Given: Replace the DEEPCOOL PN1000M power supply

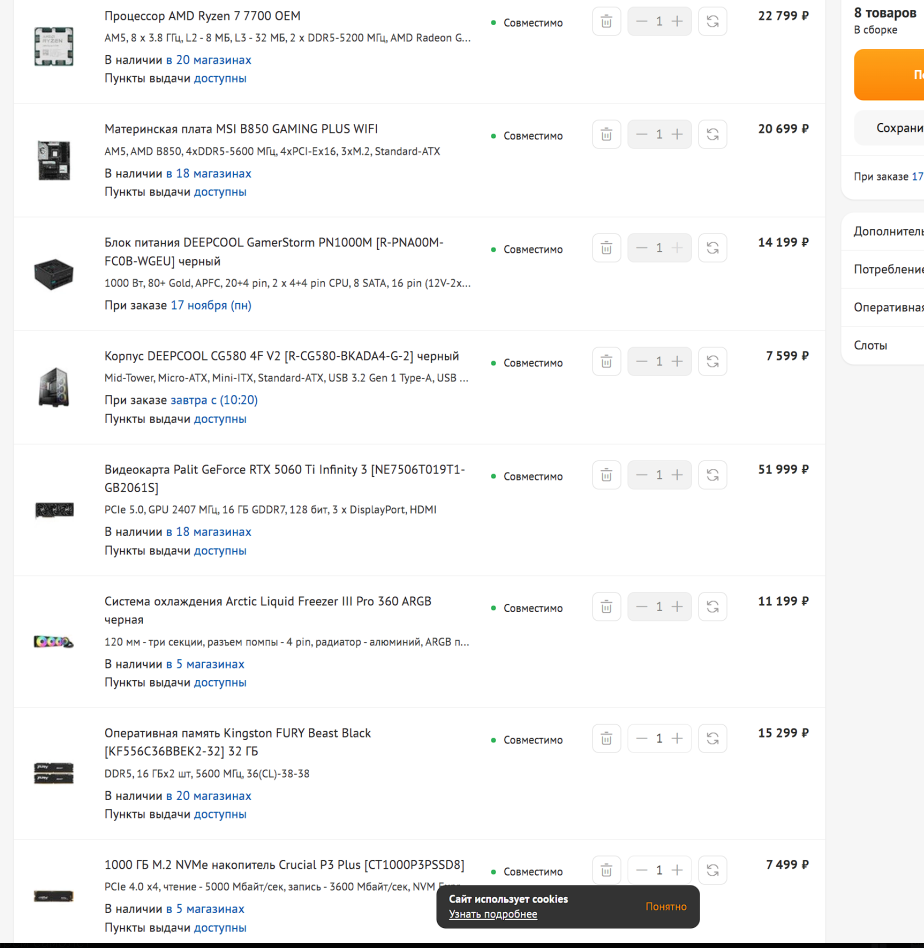Looking at the screenshot, I should click(x=712, y=248).
